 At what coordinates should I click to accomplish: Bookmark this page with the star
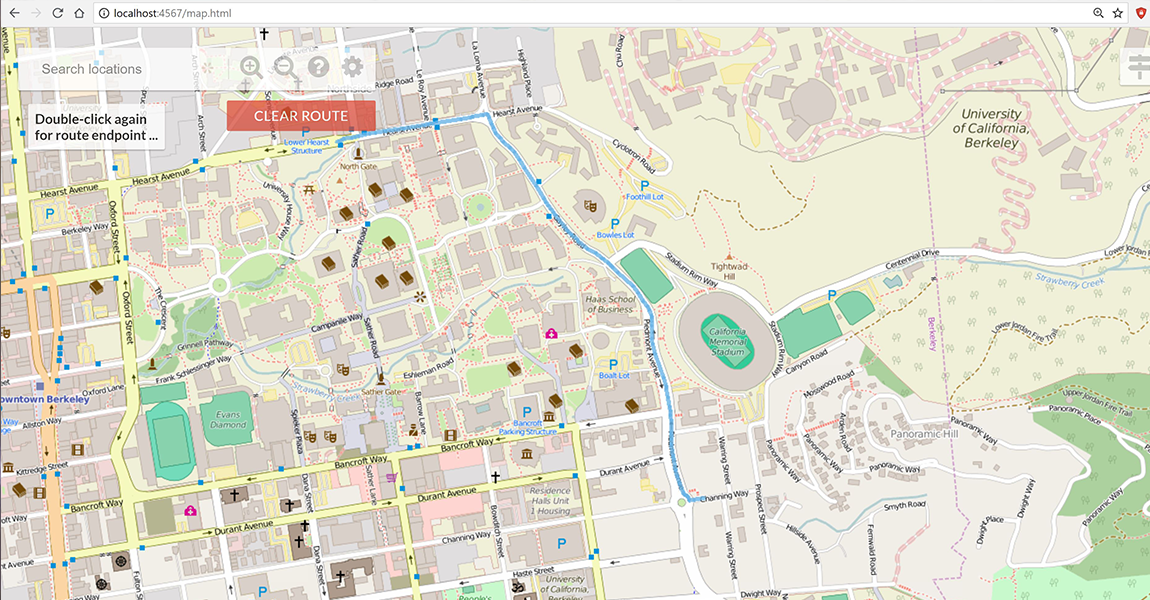[x=1118, y=13]
